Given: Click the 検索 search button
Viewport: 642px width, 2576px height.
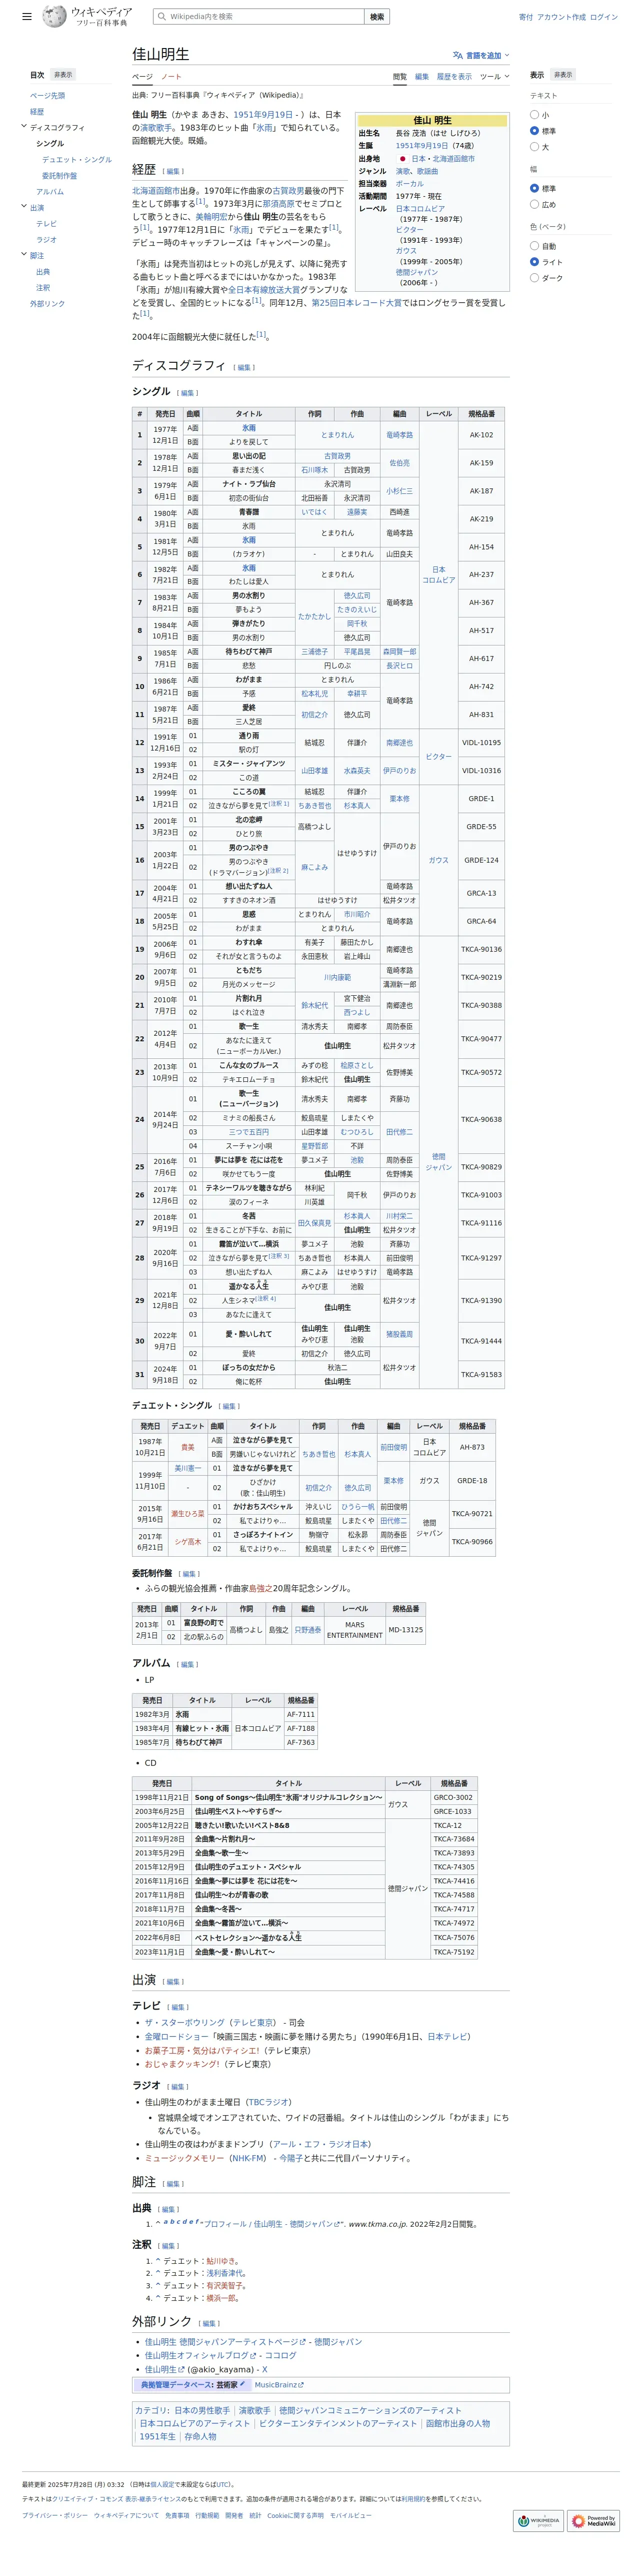Looking at the screenshot, I should [x=377, y=17].
